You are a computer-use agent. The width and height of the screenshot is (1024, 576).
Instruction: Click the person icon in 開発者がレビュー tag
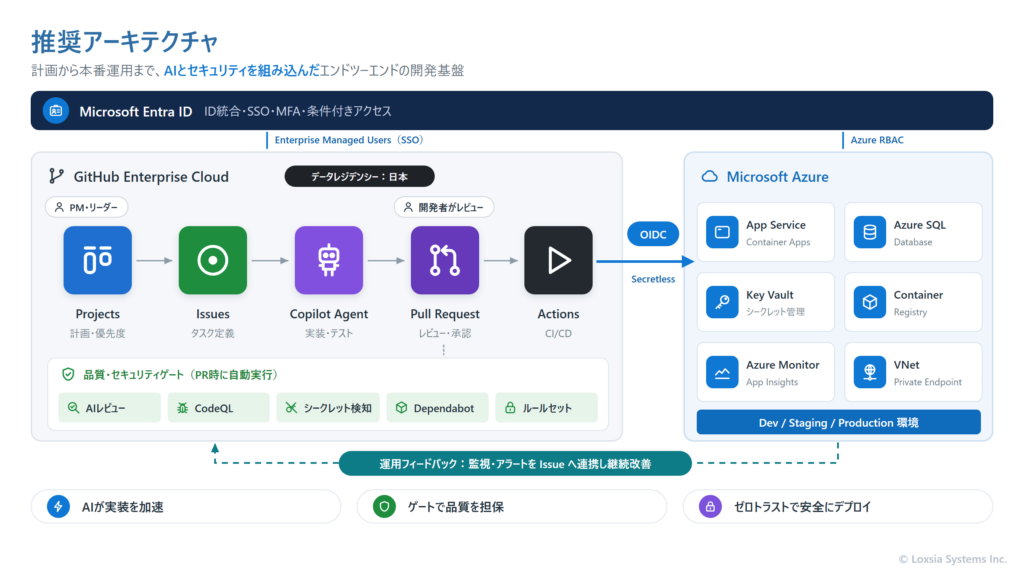point(408,207)
